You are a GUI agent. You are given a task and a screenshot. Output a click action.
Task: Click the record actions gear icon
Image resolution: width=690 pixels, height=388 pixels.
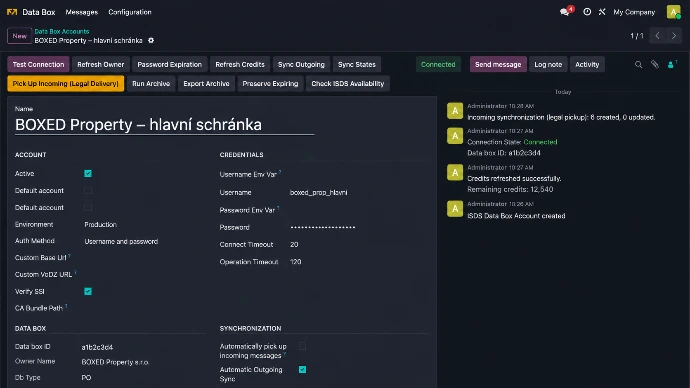point(151,40)
